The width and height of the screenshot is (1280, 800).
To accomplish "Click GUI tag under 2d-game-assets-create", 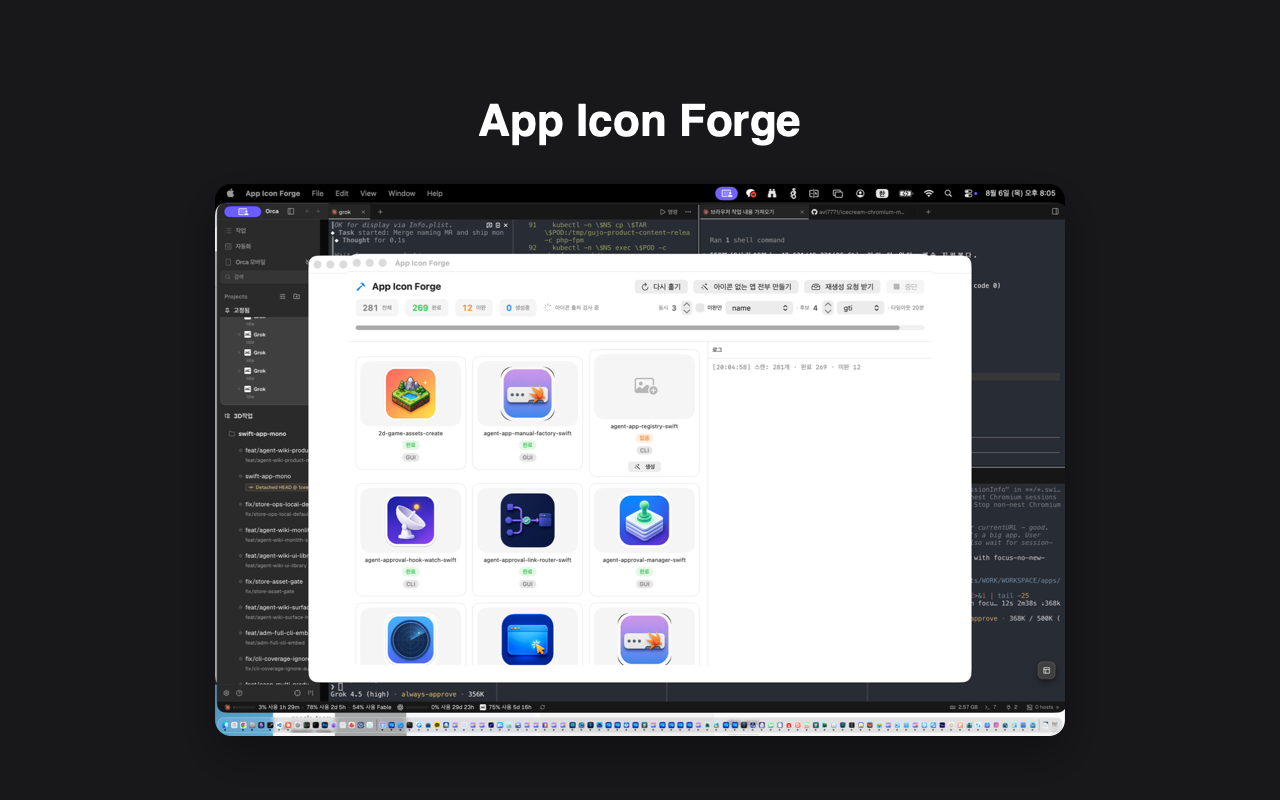I will pos(410,457).
